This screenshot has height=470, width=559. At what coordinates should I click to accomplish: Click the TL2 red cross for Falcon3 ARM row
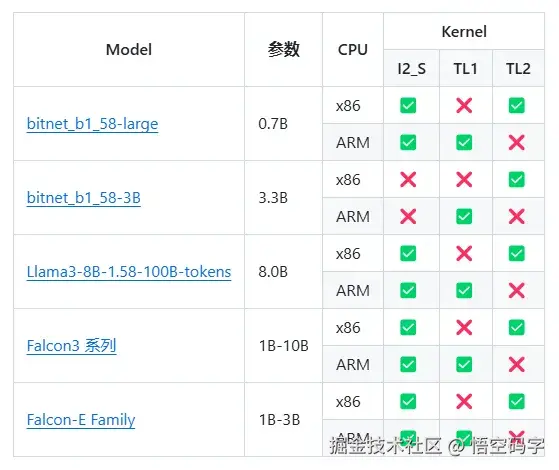[517, 364]
